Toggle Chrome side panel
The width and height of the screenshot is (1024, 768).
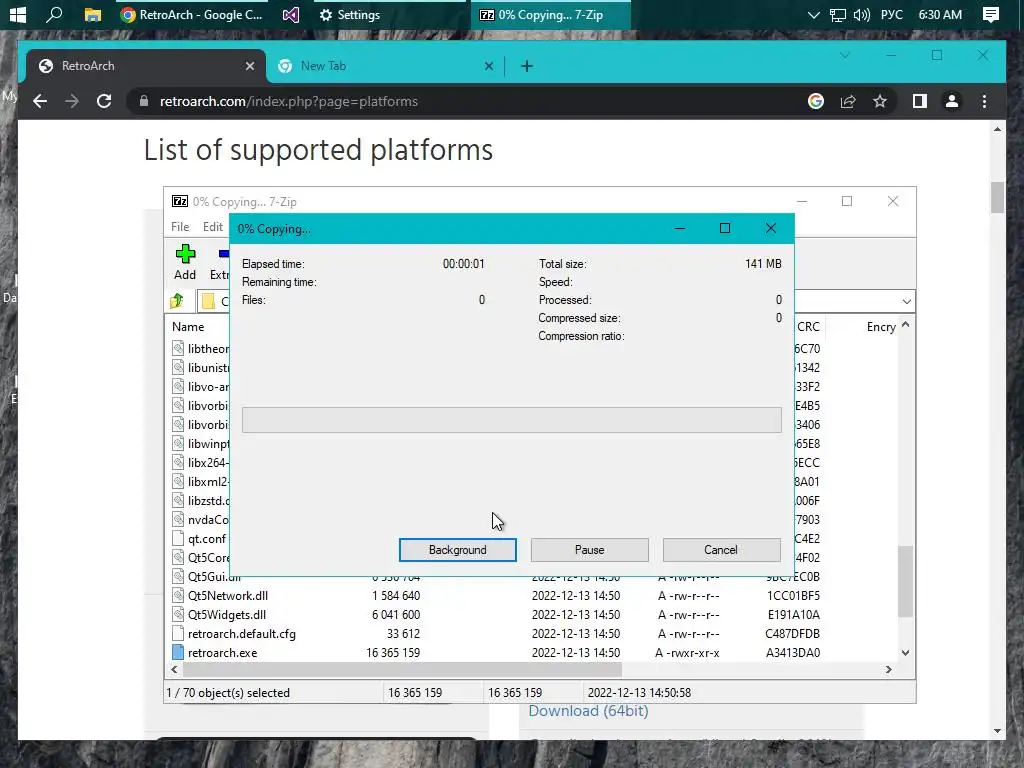920,101
